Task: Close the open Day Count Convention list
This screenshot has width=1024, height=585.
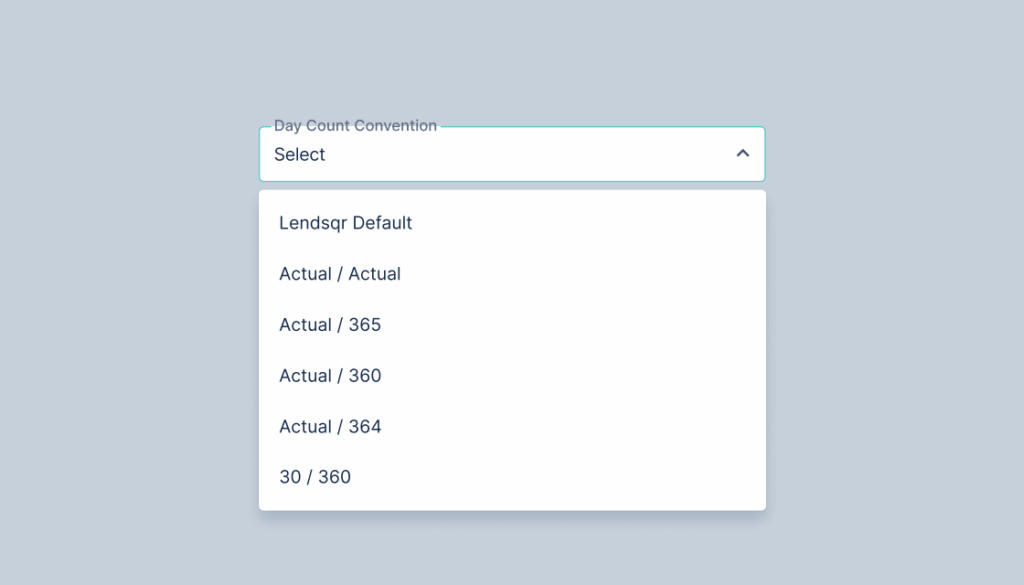Action: pos(742,154)
